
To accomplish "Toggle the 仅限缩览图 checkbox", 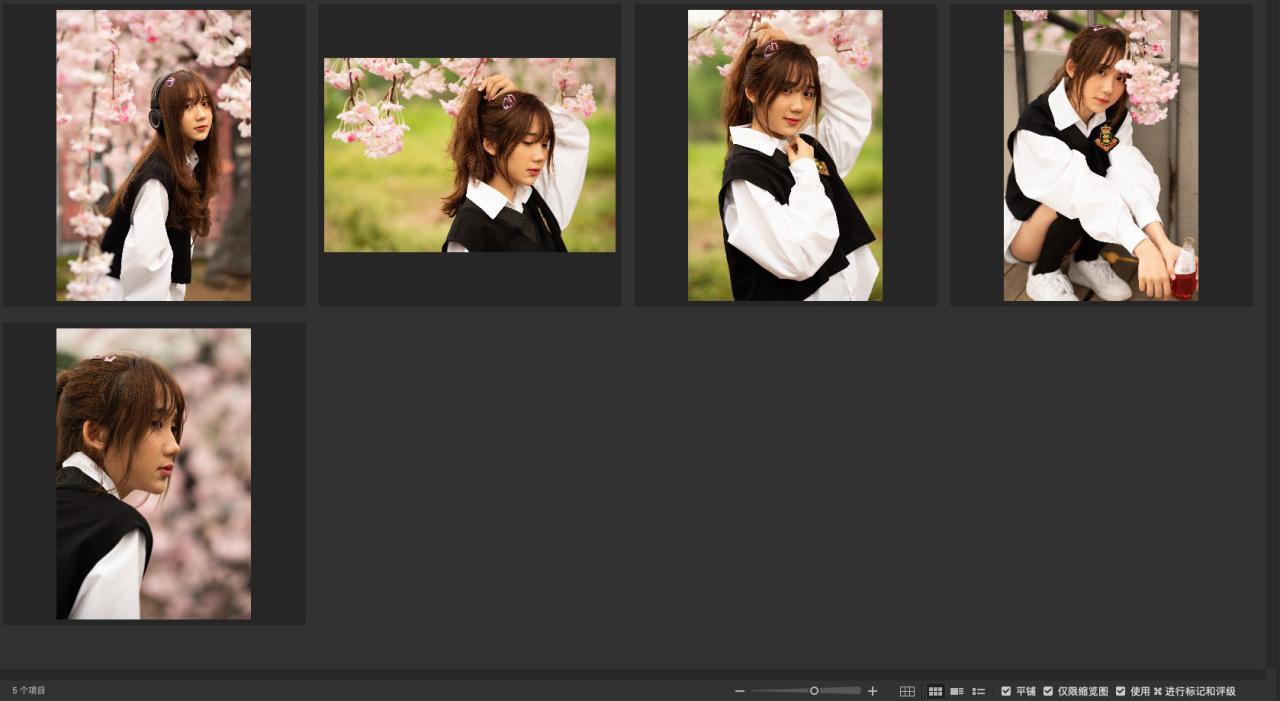I will click(1048, 691).
